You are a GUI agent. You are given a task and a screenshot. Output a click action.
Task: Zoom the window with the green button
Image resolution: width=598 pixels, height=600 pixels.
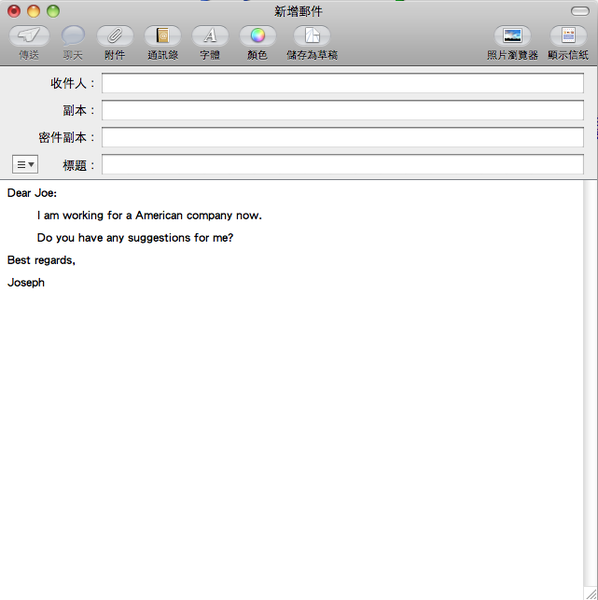53,11
